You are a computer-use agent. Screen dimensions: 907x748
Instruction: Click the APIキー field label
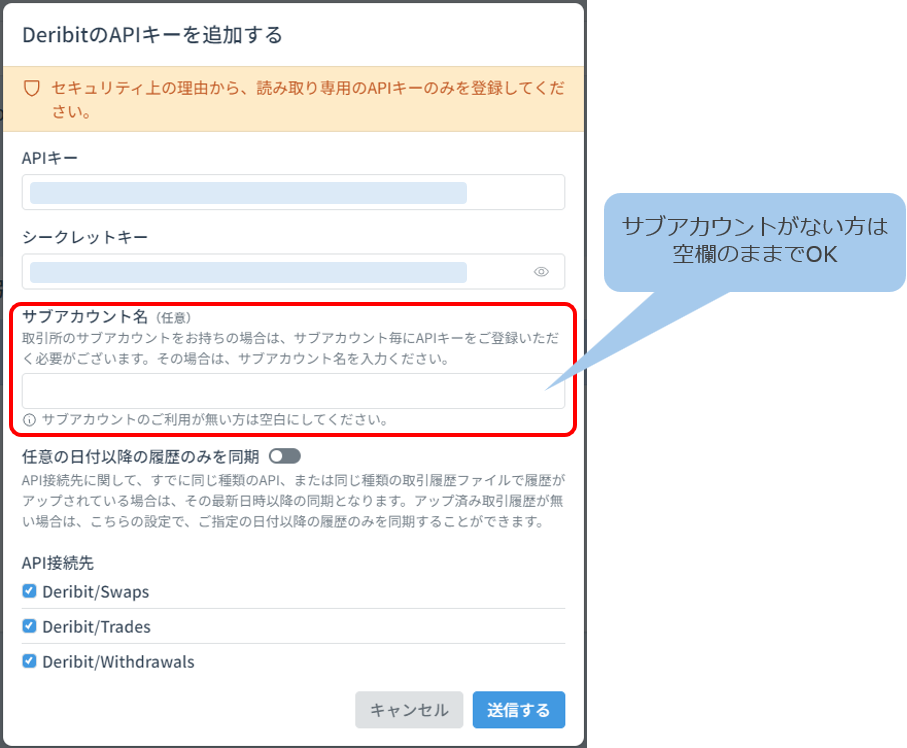click(50, 158)
